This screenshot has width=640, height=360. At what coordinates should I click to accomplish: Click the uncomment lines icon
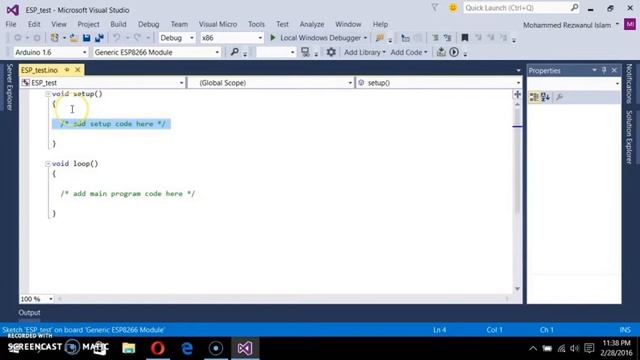tap(448, 38)
